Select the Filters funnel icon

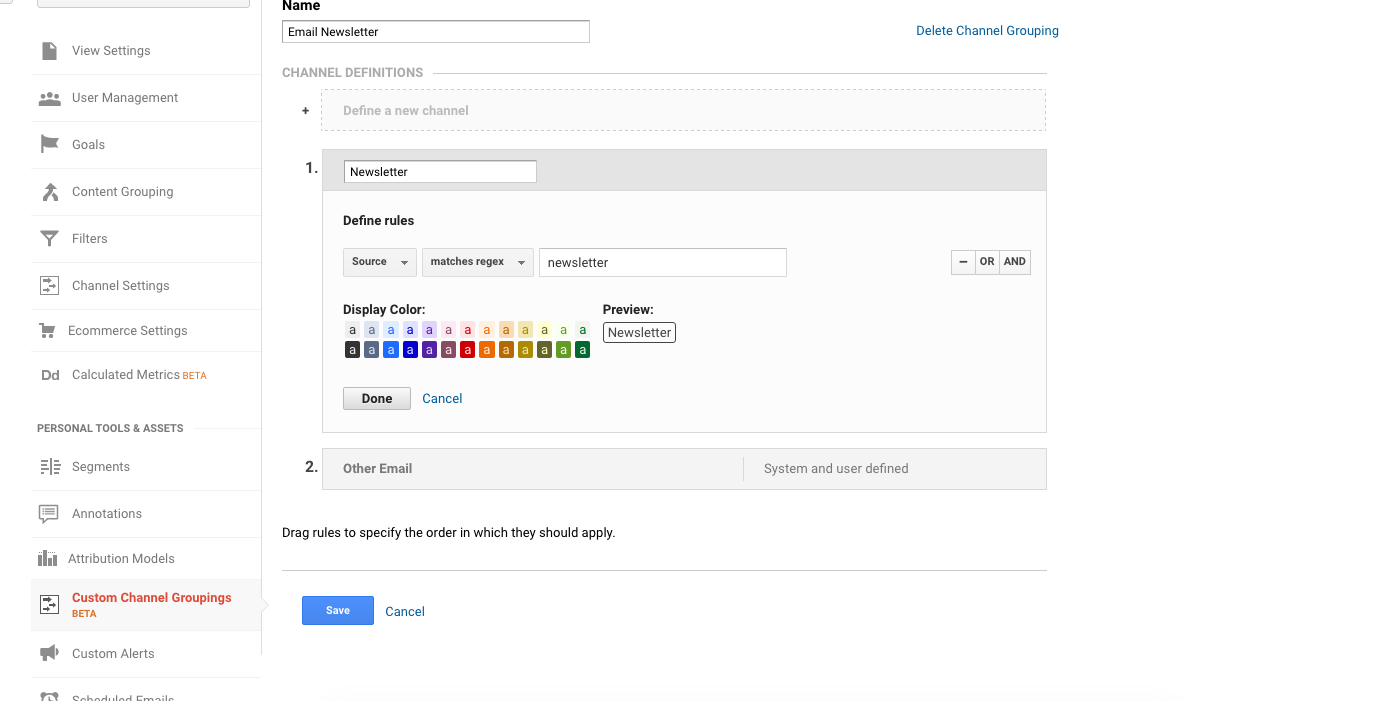coord(49,238)
